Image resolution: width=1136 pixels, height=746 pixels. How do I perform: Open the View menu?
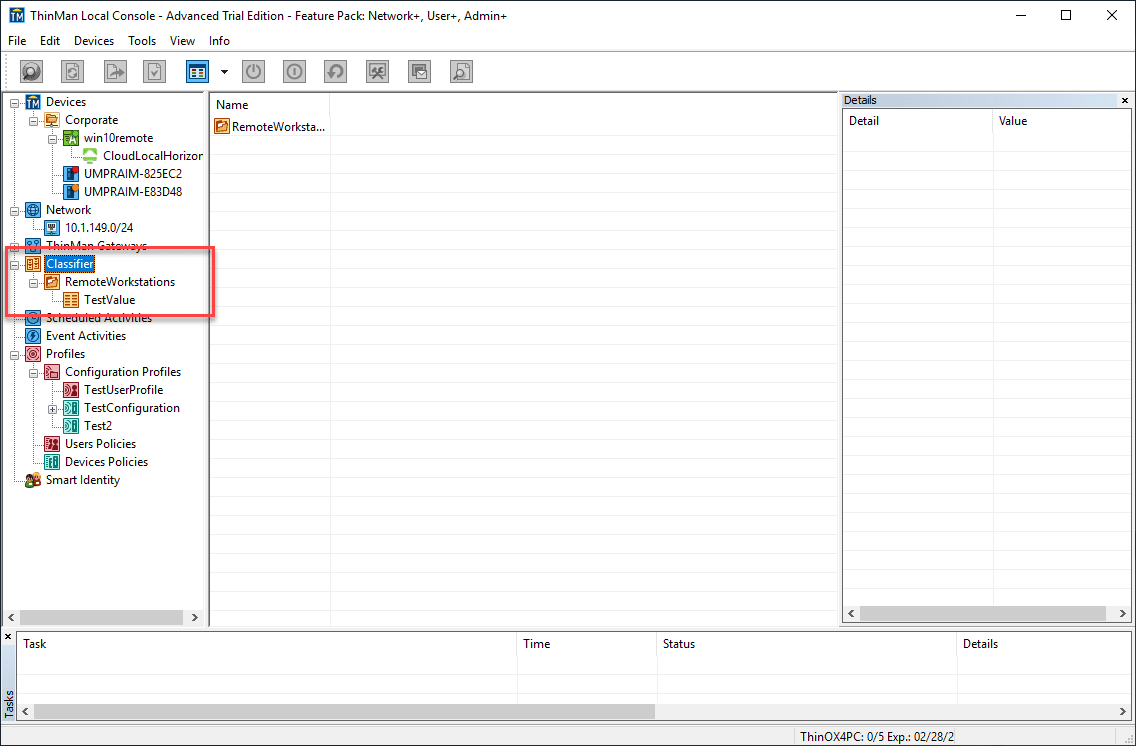click(183, 41)
